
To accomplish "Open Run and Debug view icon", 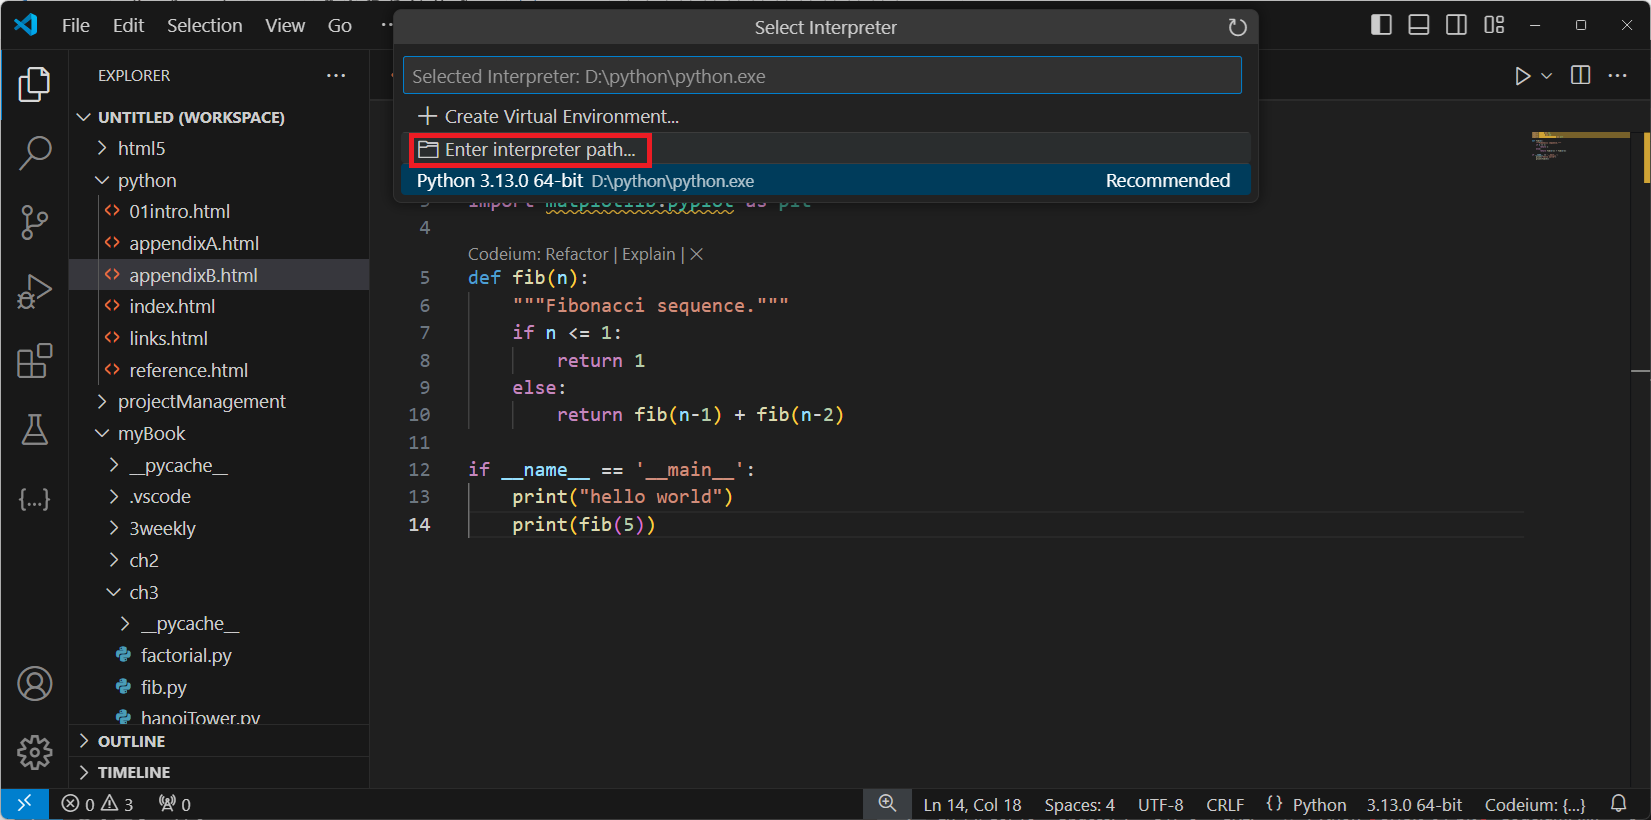I will point(35,292).
